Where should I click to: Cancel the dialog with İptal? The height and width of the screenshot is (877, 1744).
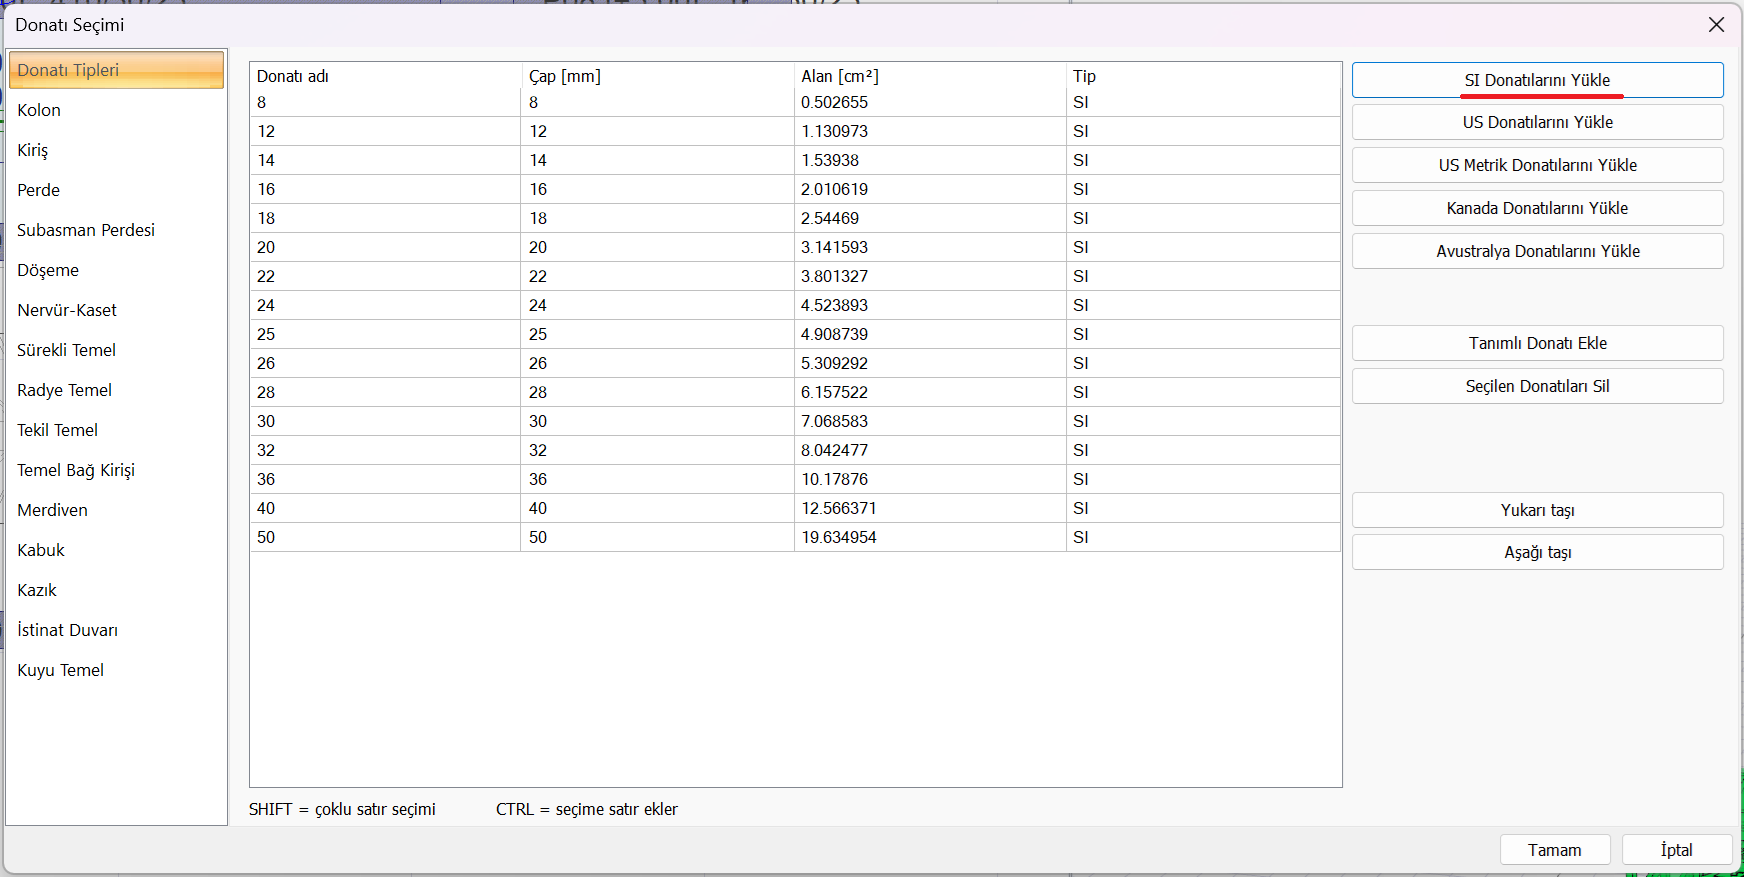tap(1676, 850)
